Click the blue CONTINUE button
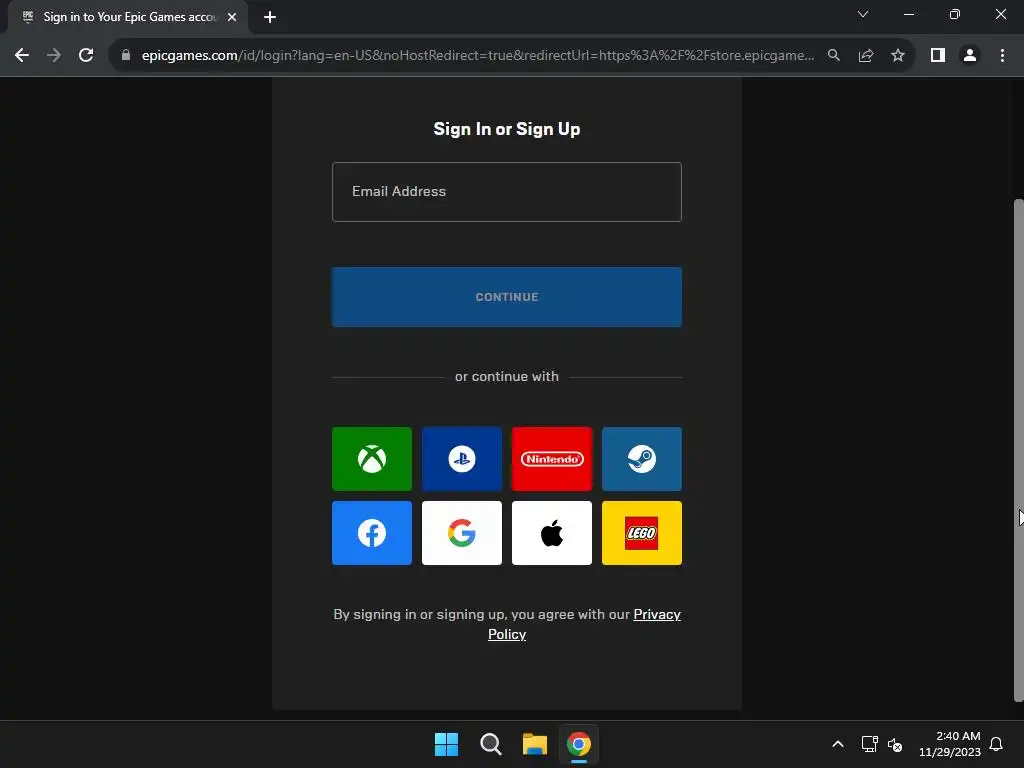The width and height of the screenshot is (1024, 768). tap(507, 297)
